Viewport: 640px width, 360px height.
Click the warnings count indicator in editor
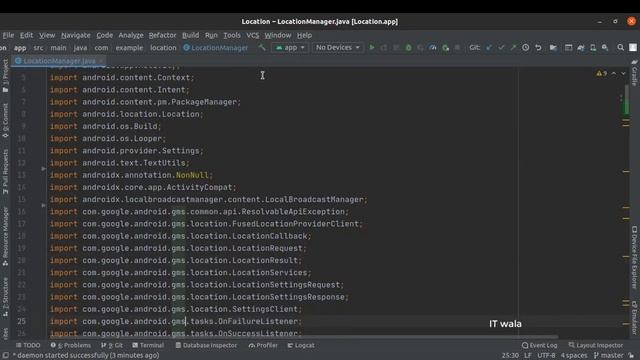602,73
